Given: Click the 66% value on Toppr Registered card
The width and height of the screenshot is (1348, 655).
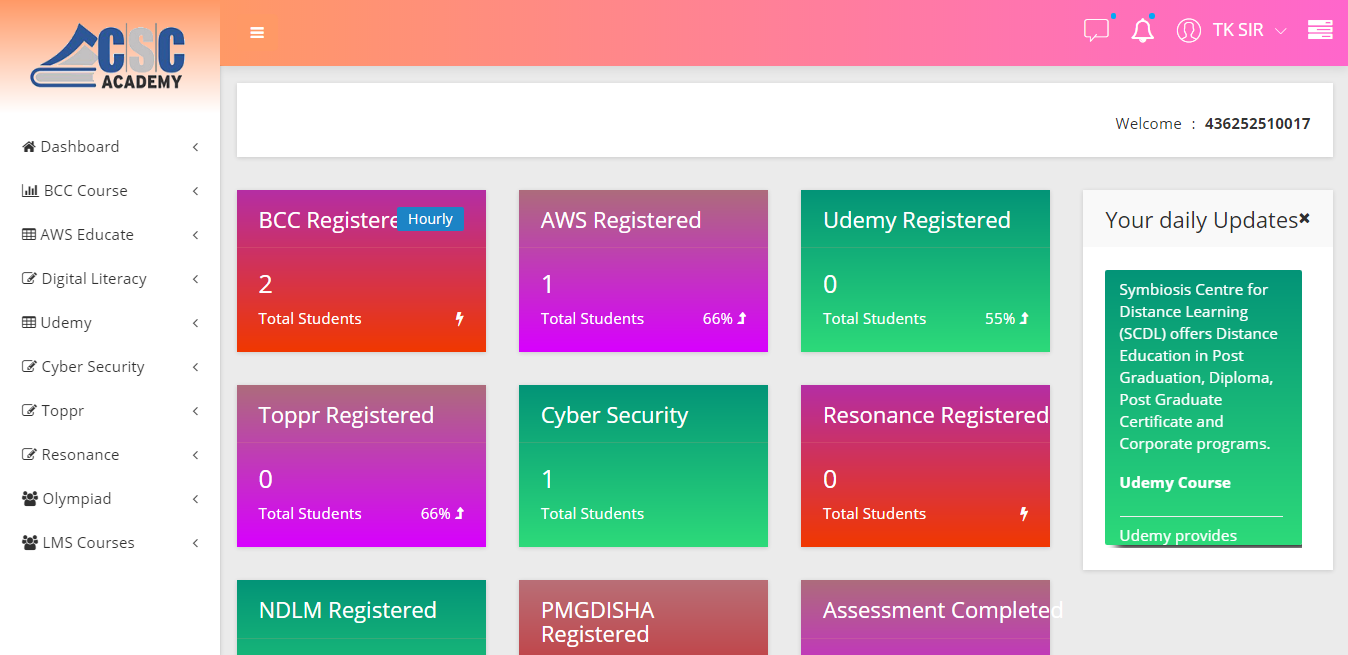Looking at the screenshot, I should click(436, 514).
